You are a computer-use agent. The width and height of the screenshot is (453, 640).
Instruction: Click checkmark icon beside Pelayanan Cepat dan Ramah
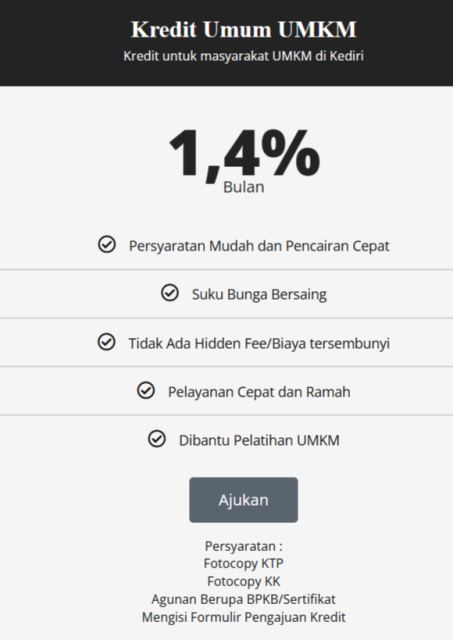pos(146,390)
